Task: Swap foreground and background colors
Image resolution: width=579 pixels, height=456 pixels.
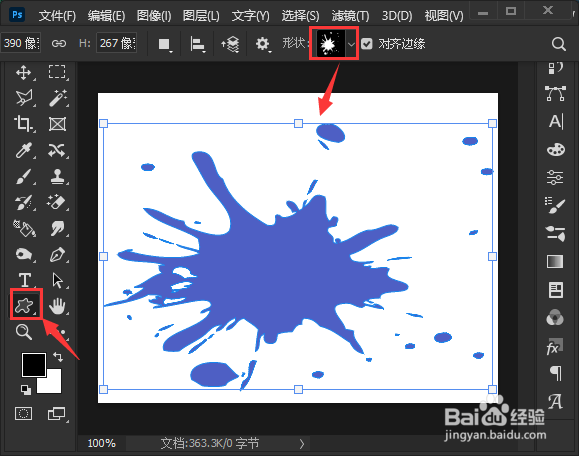Action: point(58,356)
